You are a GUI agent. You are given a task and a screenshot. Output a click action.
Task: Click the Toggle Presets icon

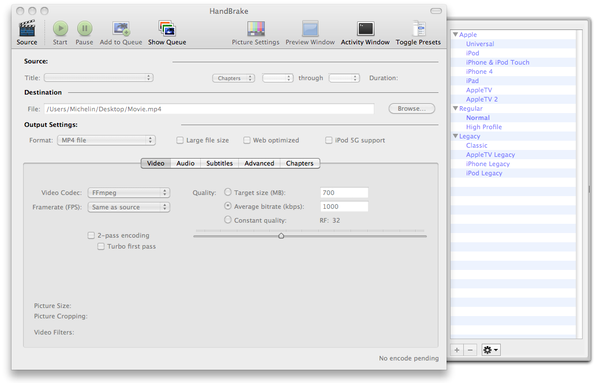tap(419, 29)
